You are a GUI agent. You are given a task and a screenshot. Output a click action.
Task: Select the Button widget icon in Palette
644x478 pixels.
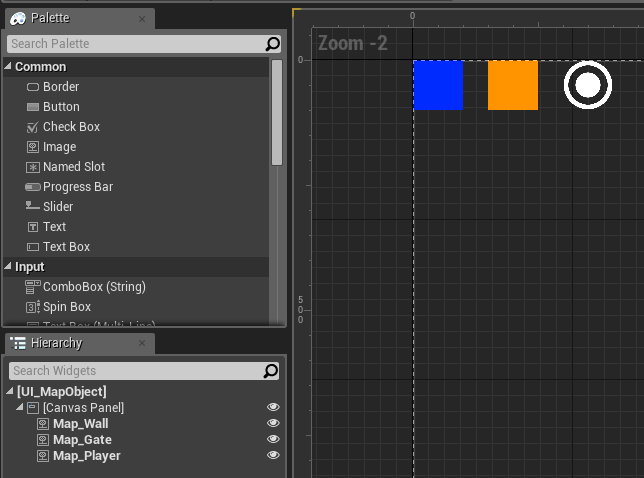(33, 107)
